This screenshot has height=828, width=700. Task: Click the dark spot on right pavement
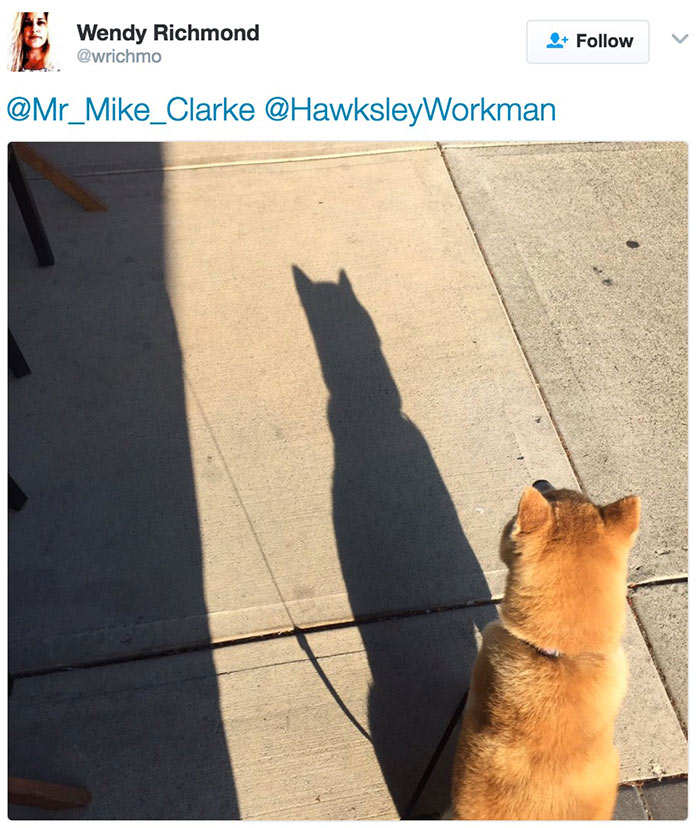(632, 244)
